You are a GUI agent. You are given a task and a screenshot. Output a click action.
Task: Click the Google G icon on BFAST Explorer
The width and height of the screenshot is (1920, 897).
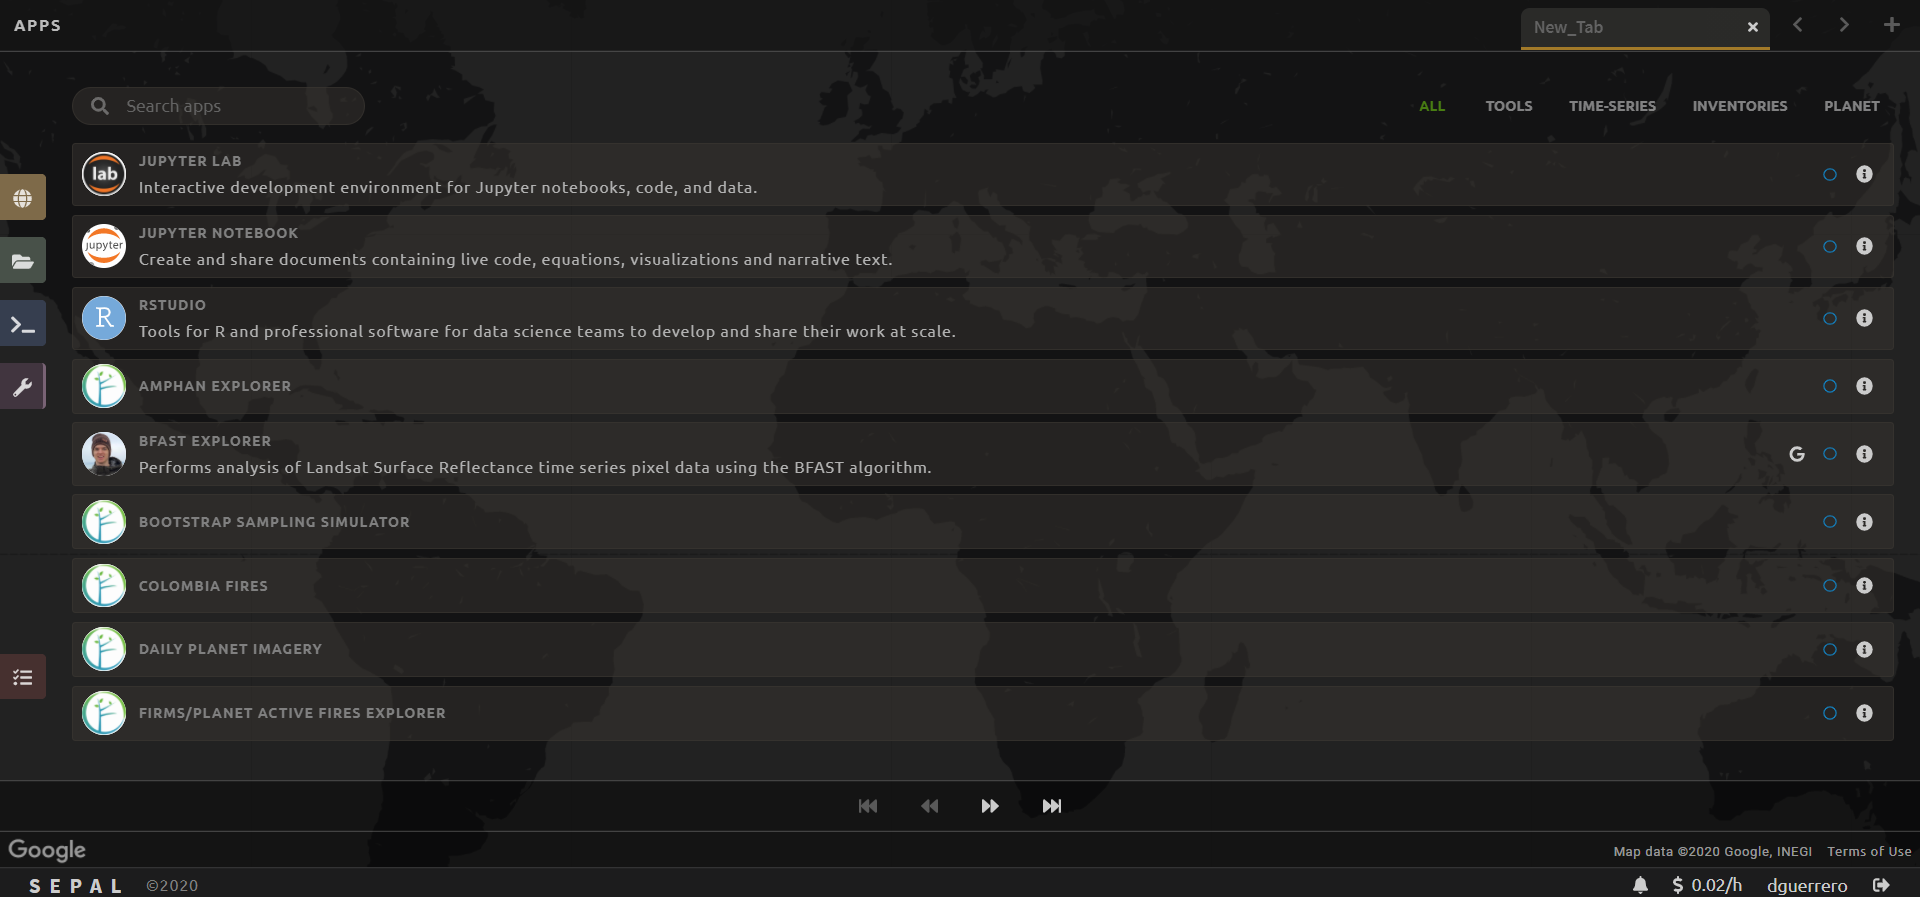pyautogui.click(x=1797, y=454)
